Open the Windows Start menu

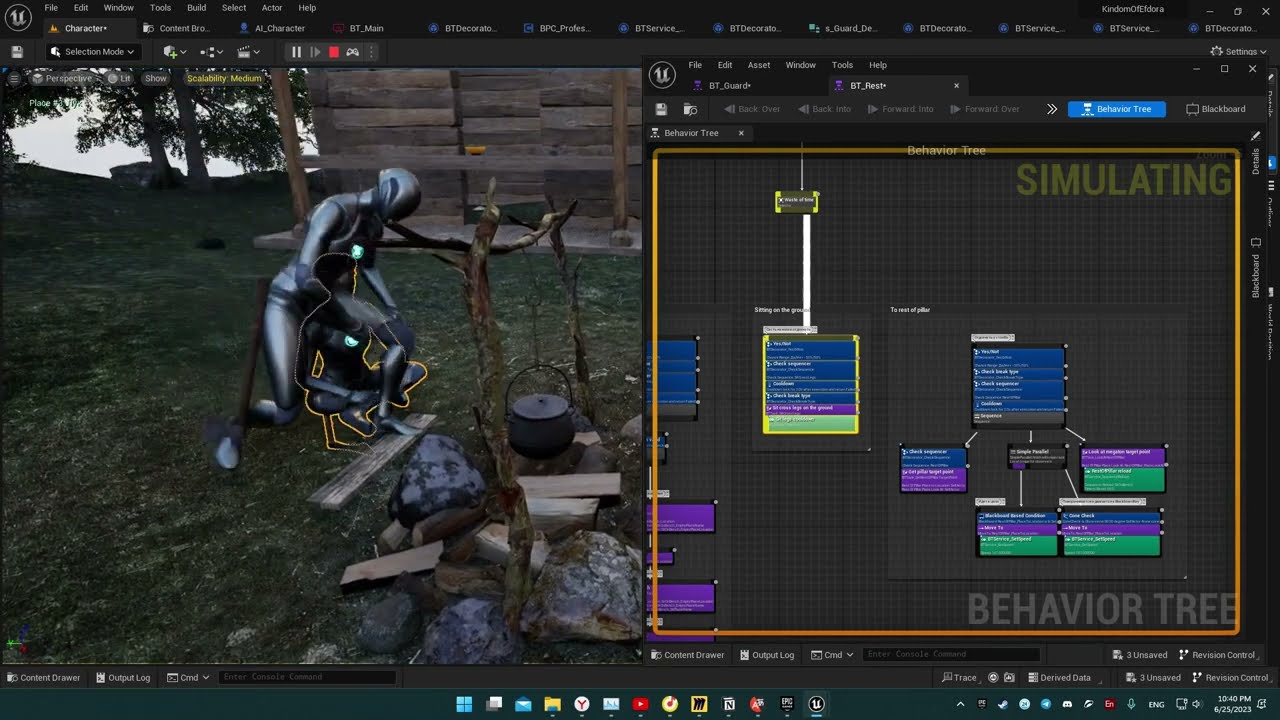464,704
